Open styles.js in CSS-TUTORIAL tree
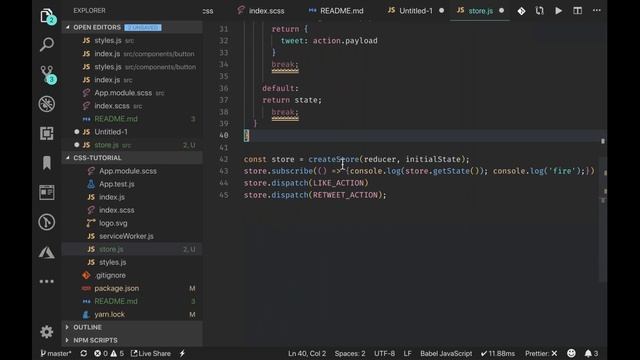Screen dimensions: 640x360 tap(132, 262)
